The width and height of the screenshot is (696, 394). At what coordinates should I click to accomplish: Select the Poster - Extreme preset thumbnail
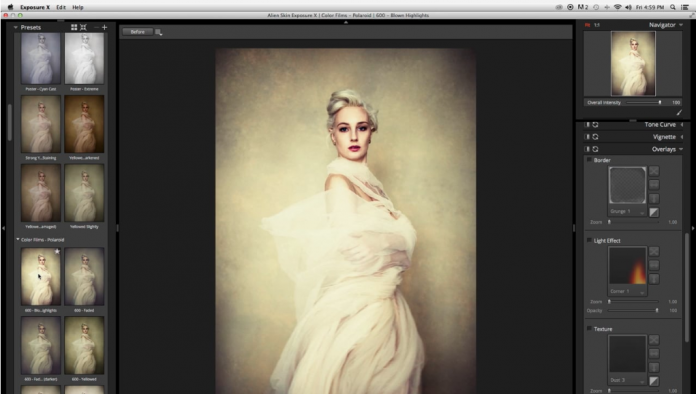[x=84, y=59]
